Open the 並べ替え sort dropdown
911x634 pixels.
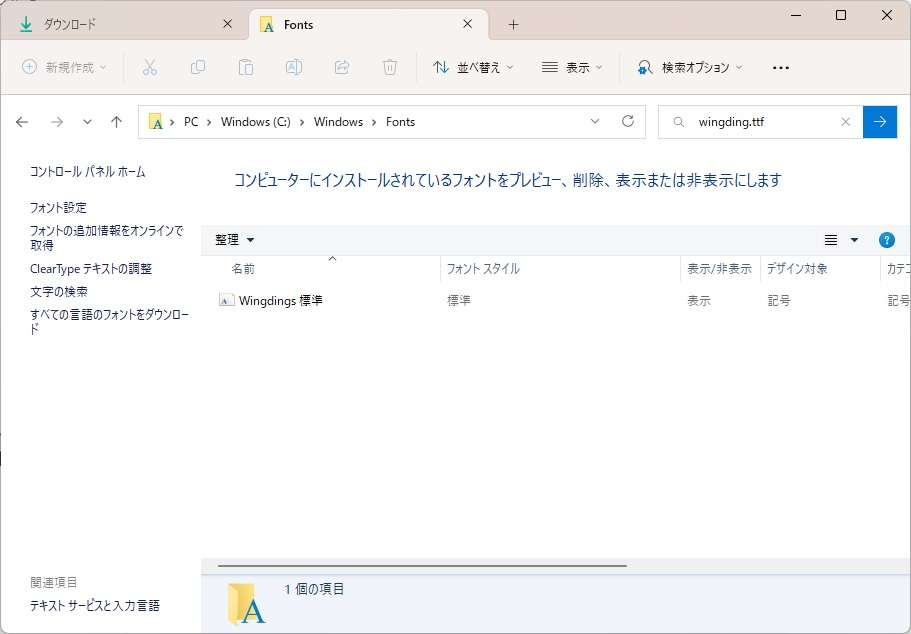(473, 67)
